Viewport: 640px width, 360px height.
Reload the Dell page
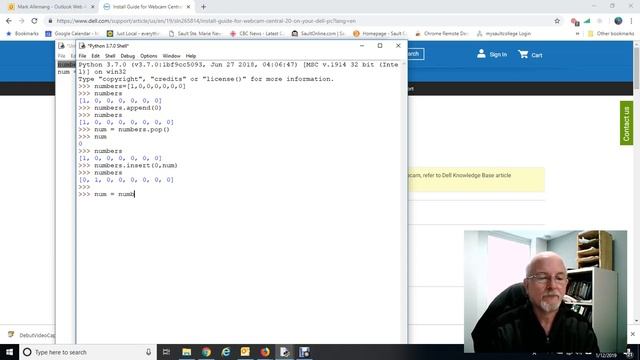tap(34, 21)
